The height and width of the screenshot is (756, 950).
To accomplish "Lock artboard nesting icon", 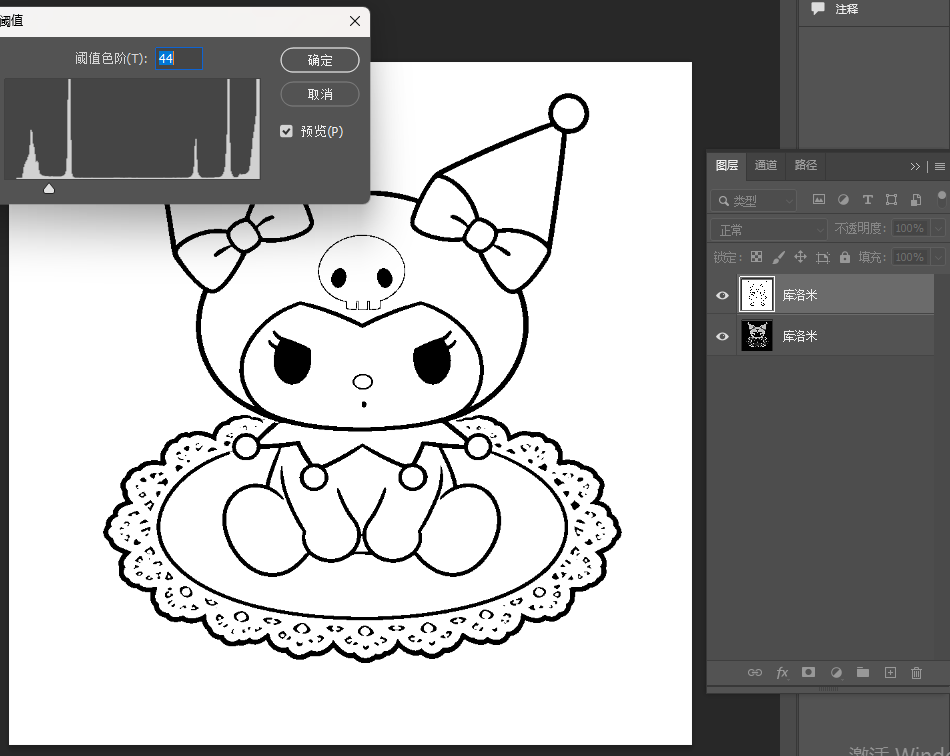I will pos(823,257).
